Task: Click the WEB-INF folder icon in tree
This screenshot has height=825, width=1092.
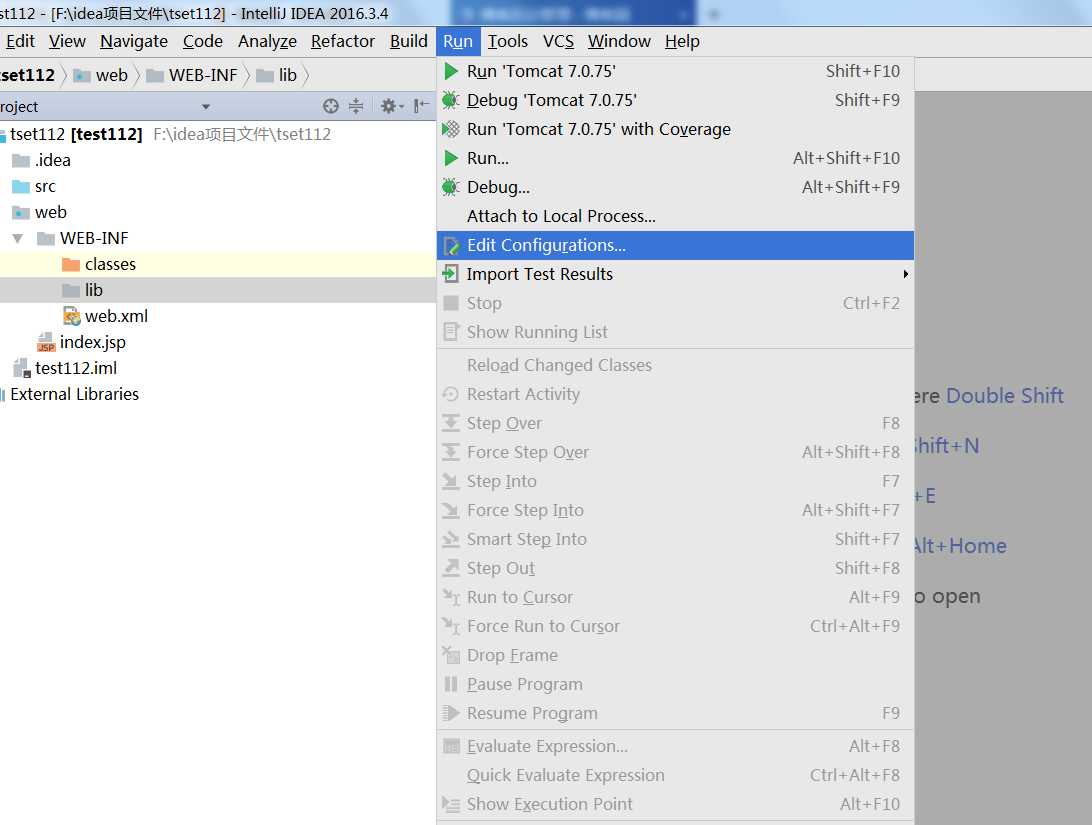Action: pos(46,239)
